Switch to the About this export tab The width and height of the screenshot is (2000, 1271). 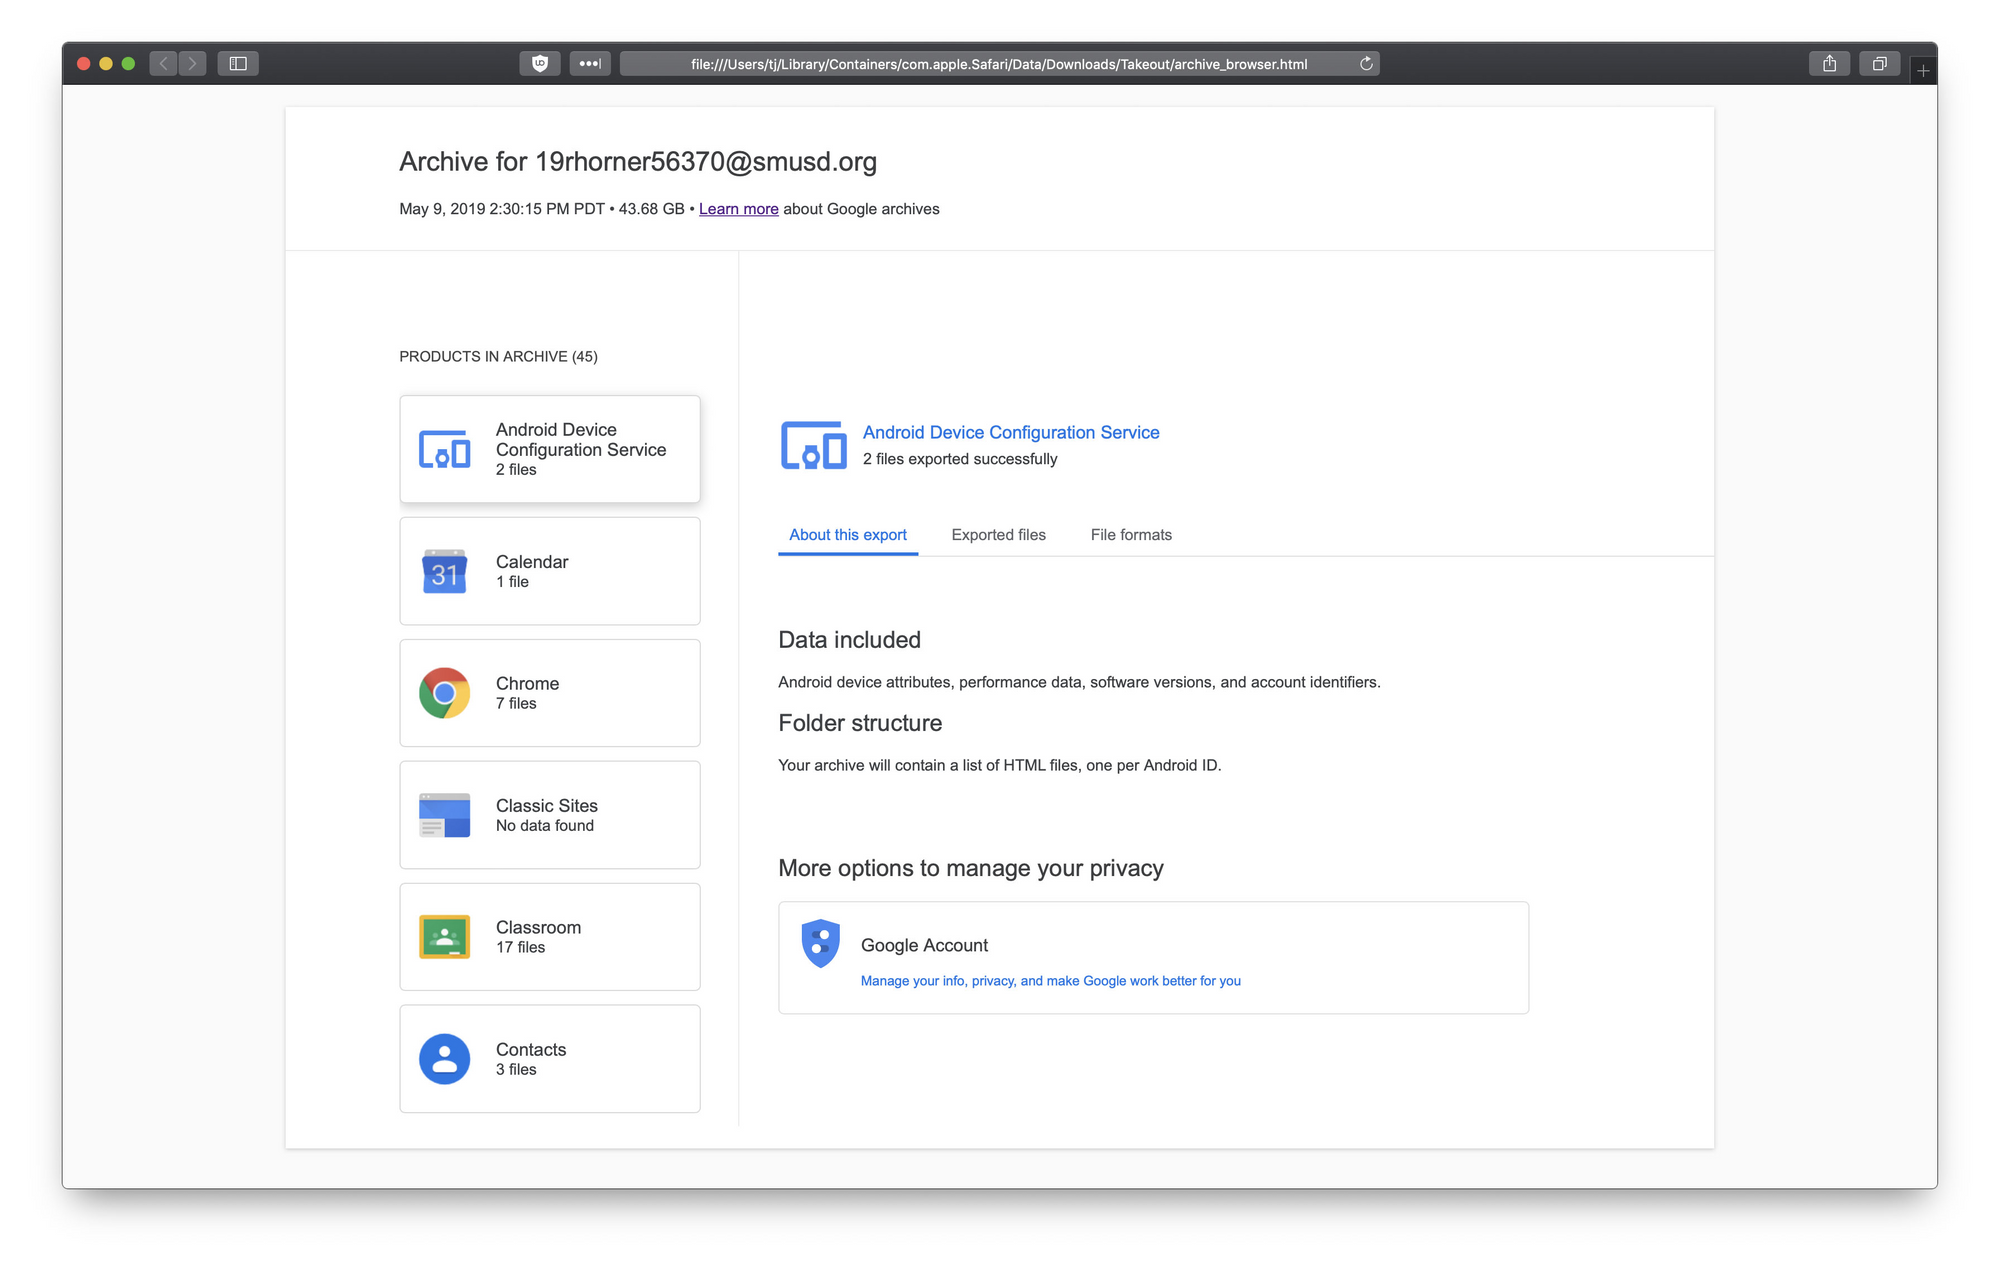[848, 535]
